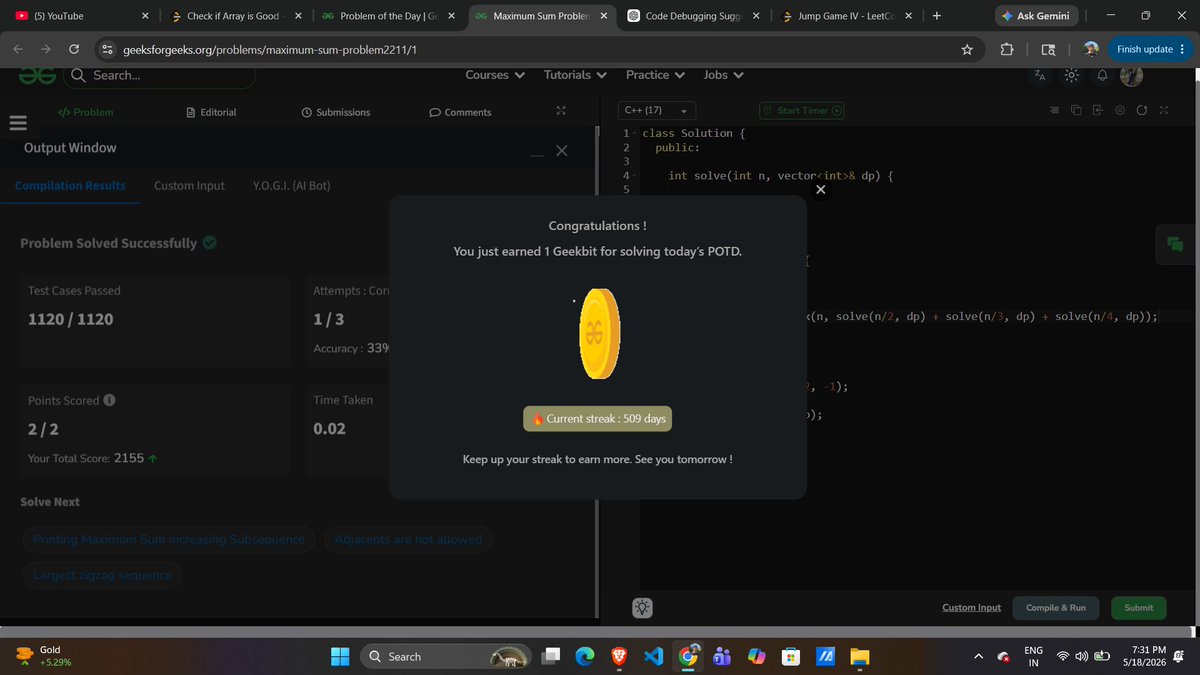This screenshot has width=1200, height=675.
Task: Click Your Total Score 2155 text
Action: point(91,458)
